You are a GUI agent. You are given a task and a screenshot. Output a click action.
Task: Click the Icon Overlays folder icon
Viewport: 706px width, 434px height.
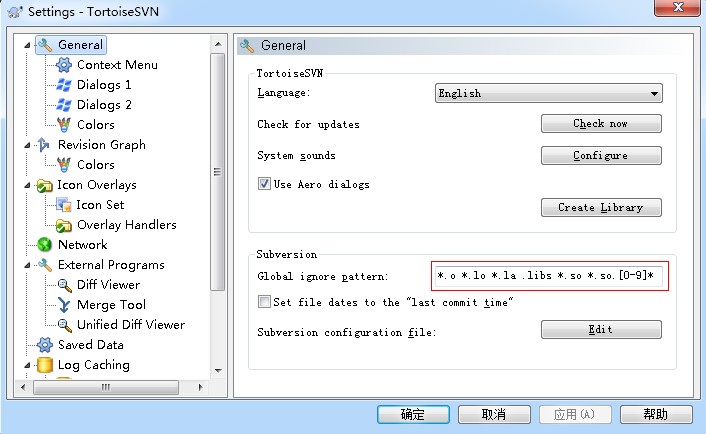pos(45,185)
